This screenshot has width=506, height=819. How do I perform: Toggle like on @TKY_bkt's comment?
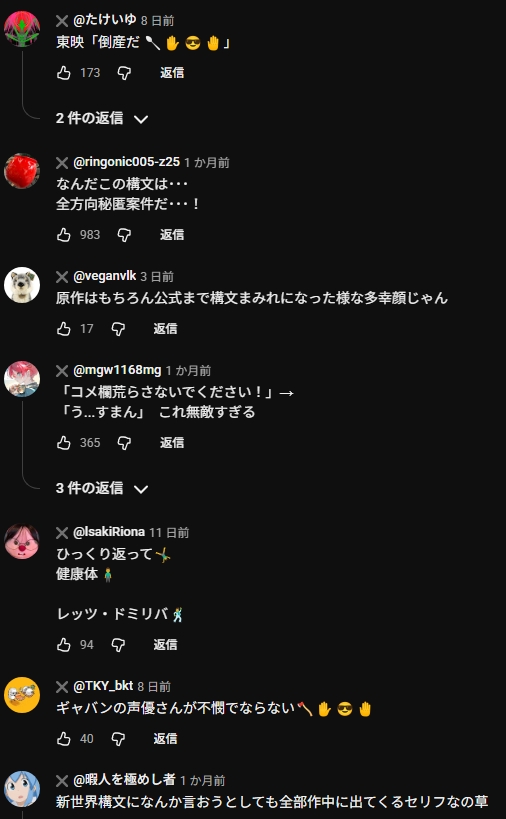click(64, 739)
